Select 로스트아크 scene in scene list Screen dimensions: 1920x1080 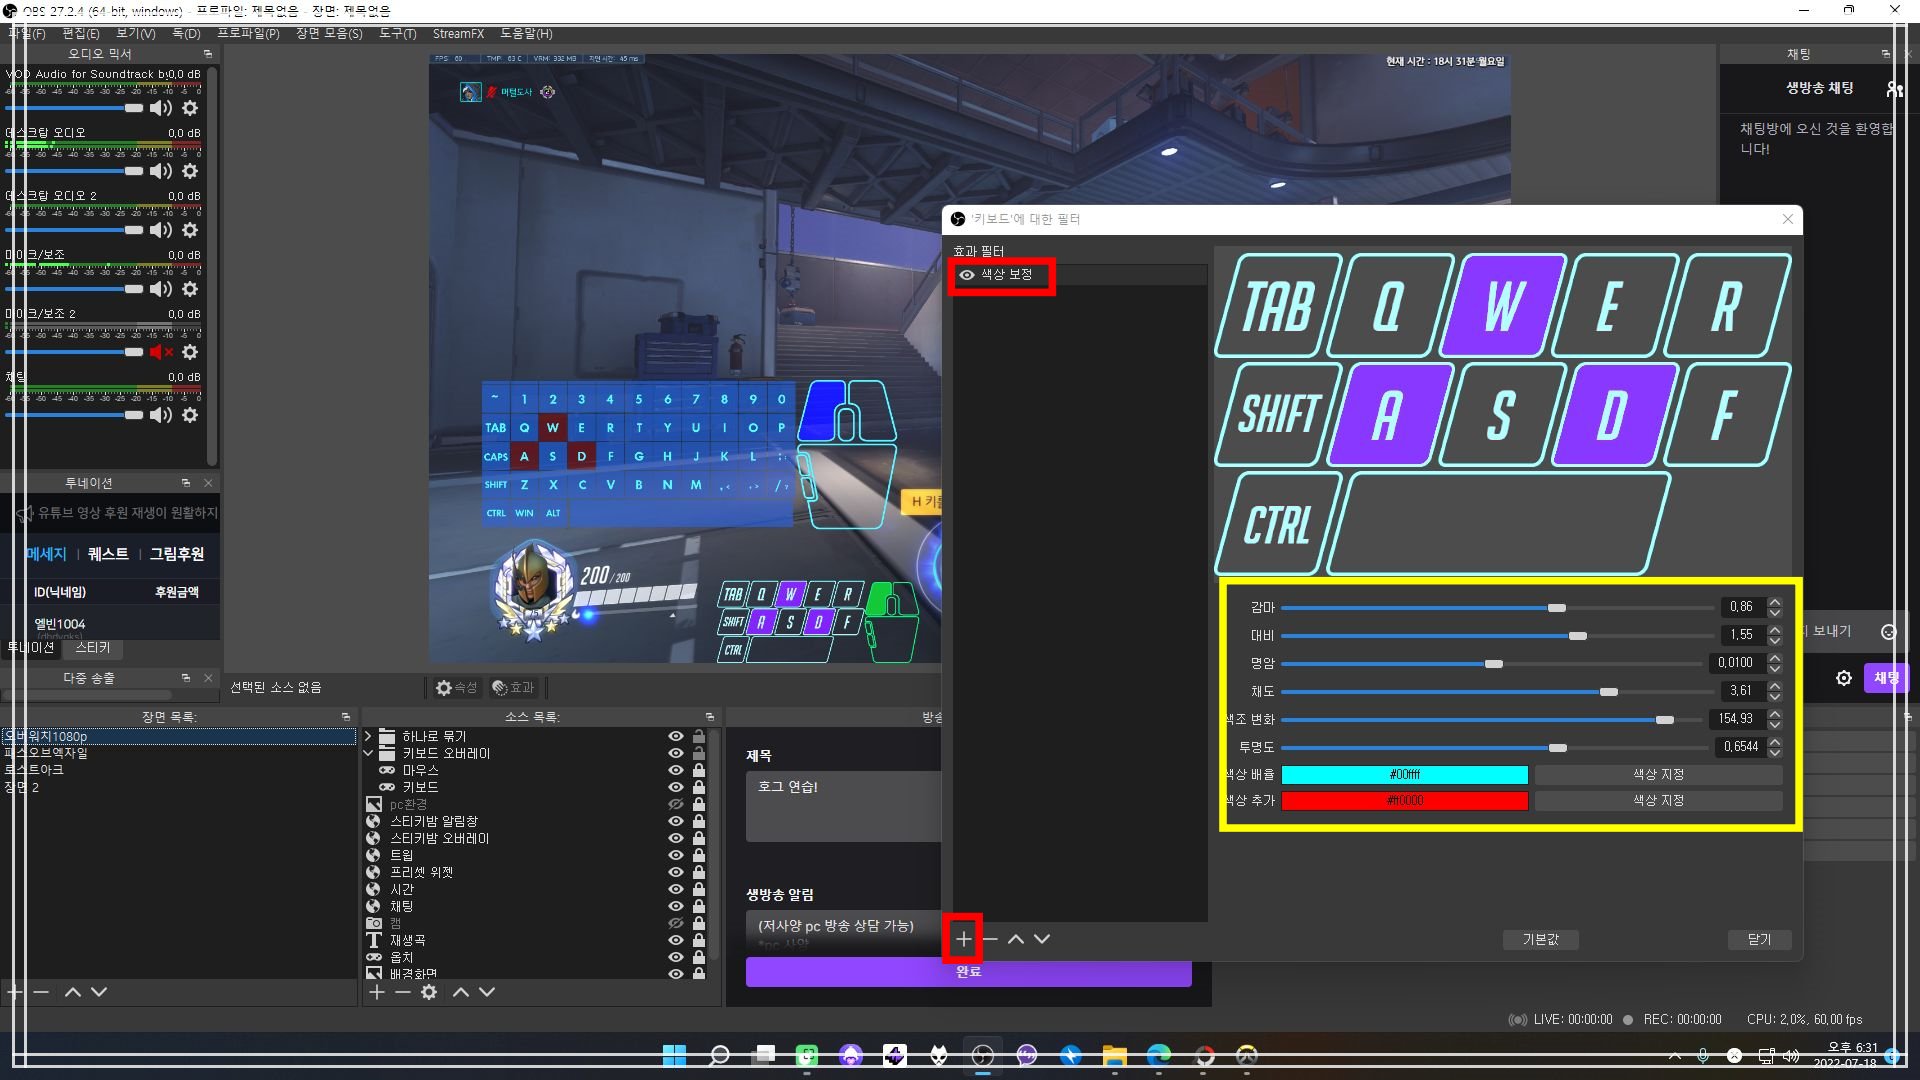pyautogui.click(x=35, y=770)
